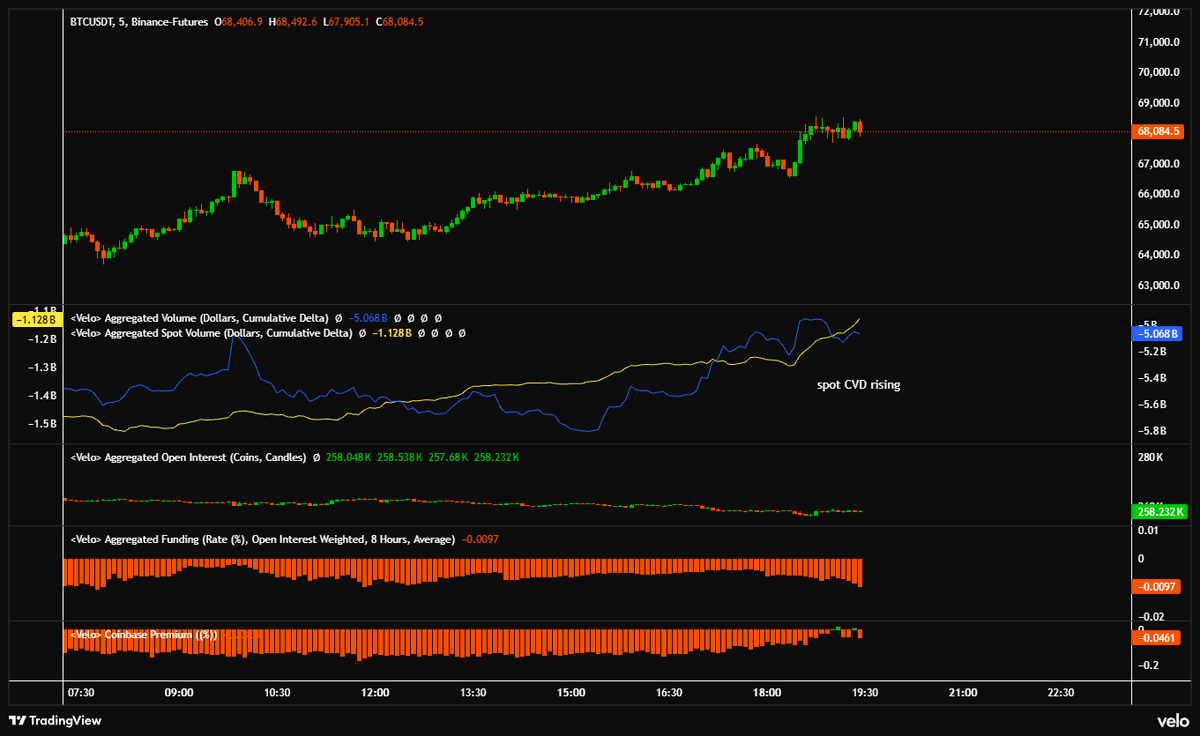Click the 71,000.0 price axis label

[x=1159, y=42]
